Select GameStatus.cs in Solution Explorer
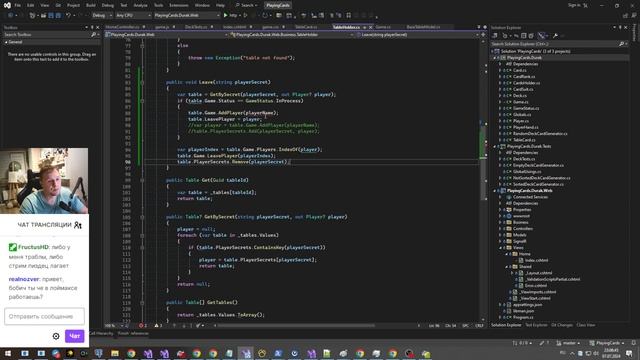Screen dimensions: 640x360 coord(526,108)
